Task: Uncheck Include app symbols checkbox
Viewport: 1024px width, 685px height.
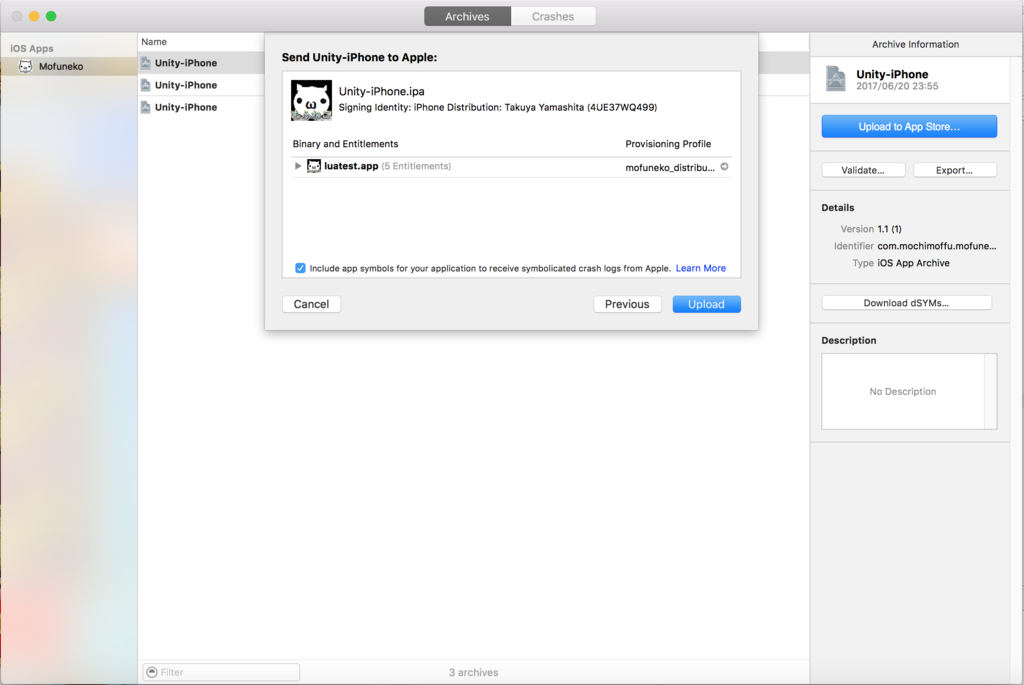Action: tap(300, 268)
